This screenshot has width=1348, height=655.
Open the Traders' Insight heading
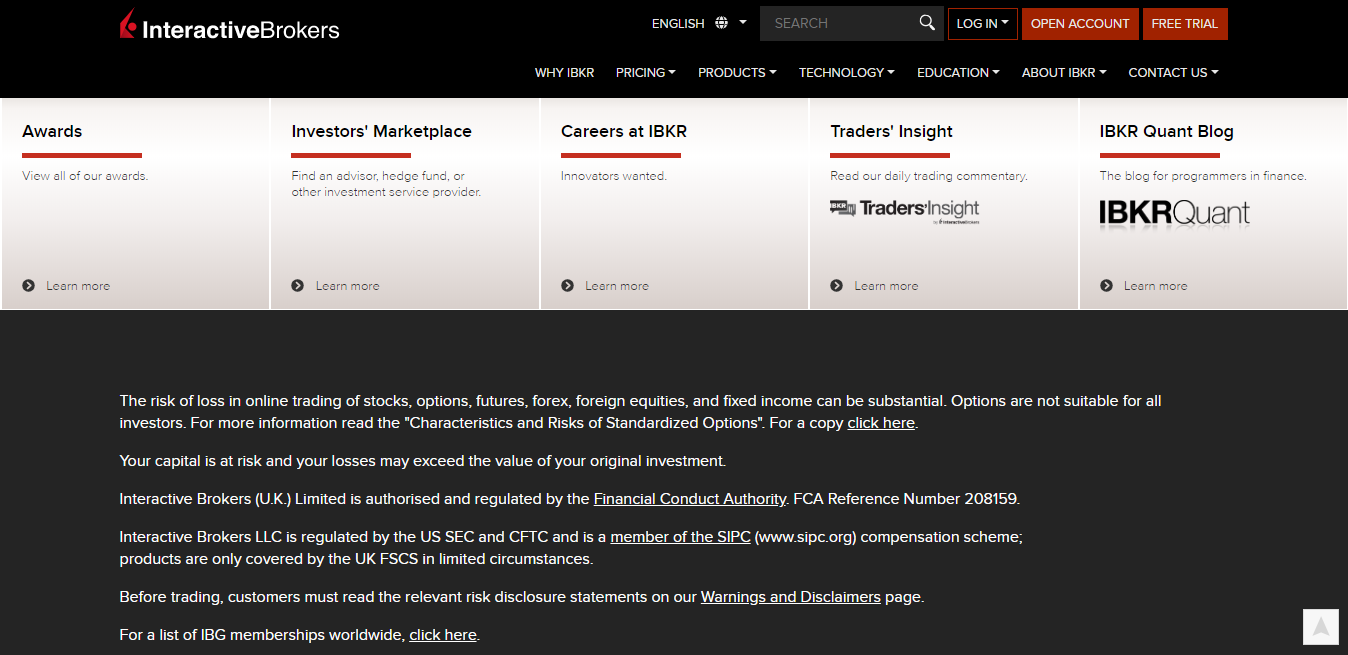[891, 131]
